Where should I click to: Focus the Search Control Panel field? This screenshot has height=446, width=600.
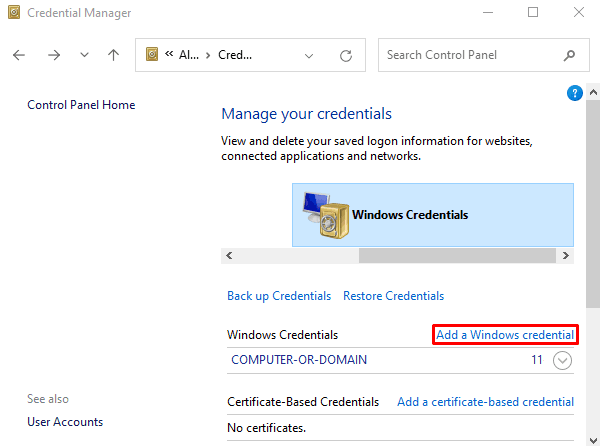tap(484, 55)
